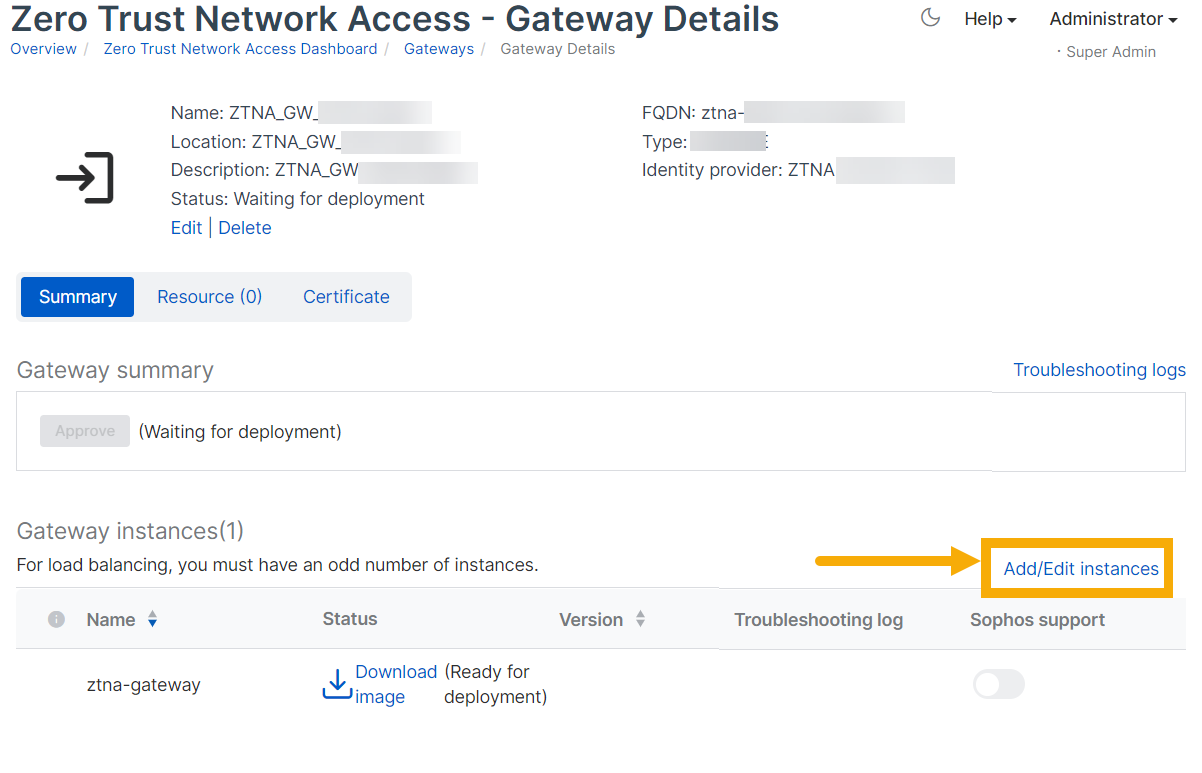Screen dimensions: 1202x773
Task: Switch to the Resource tab
Action: tap(210, 296)
